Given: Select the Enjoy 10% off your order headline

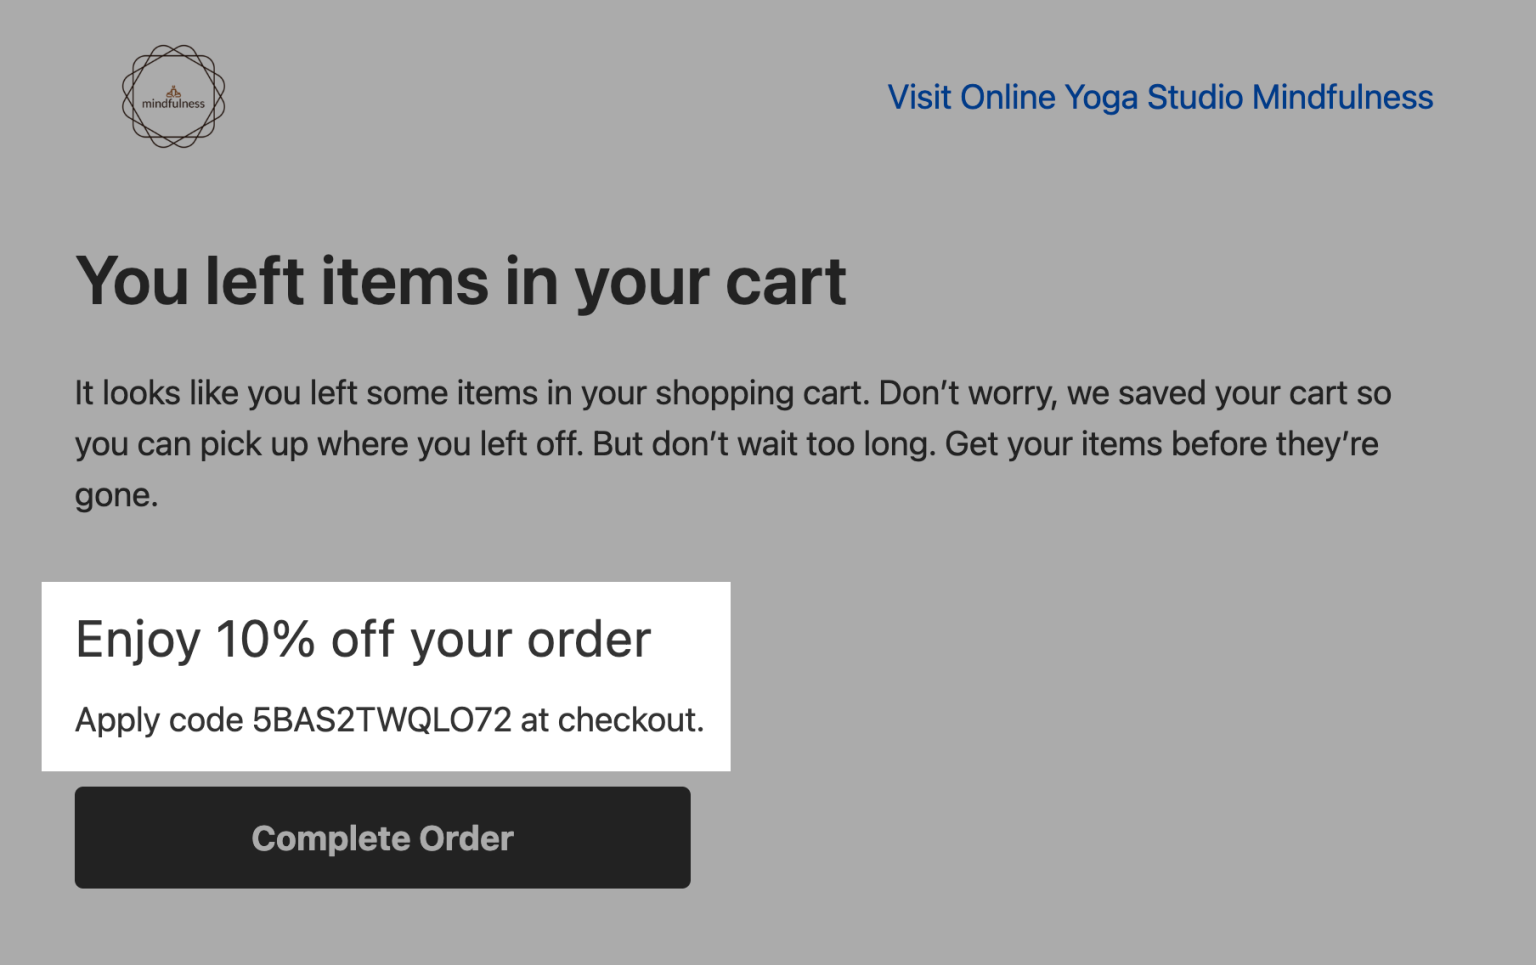Looking at the screenshot, I should point(363,639).
